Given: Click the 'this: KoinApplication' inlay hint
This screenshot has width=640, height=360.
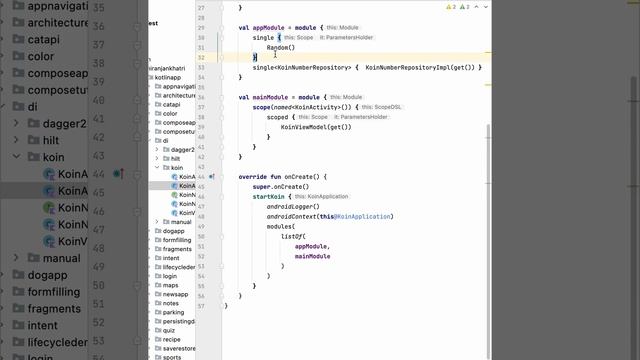Looking at the screenshot, I should pyautogui.click(x=321, y=196).
